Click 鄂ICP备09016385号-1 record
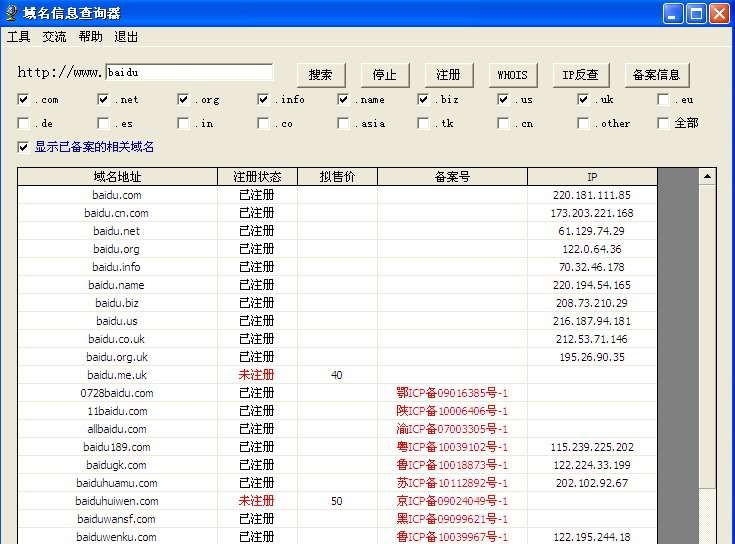This screenshot has width=735, height=544. click(452, 393)
